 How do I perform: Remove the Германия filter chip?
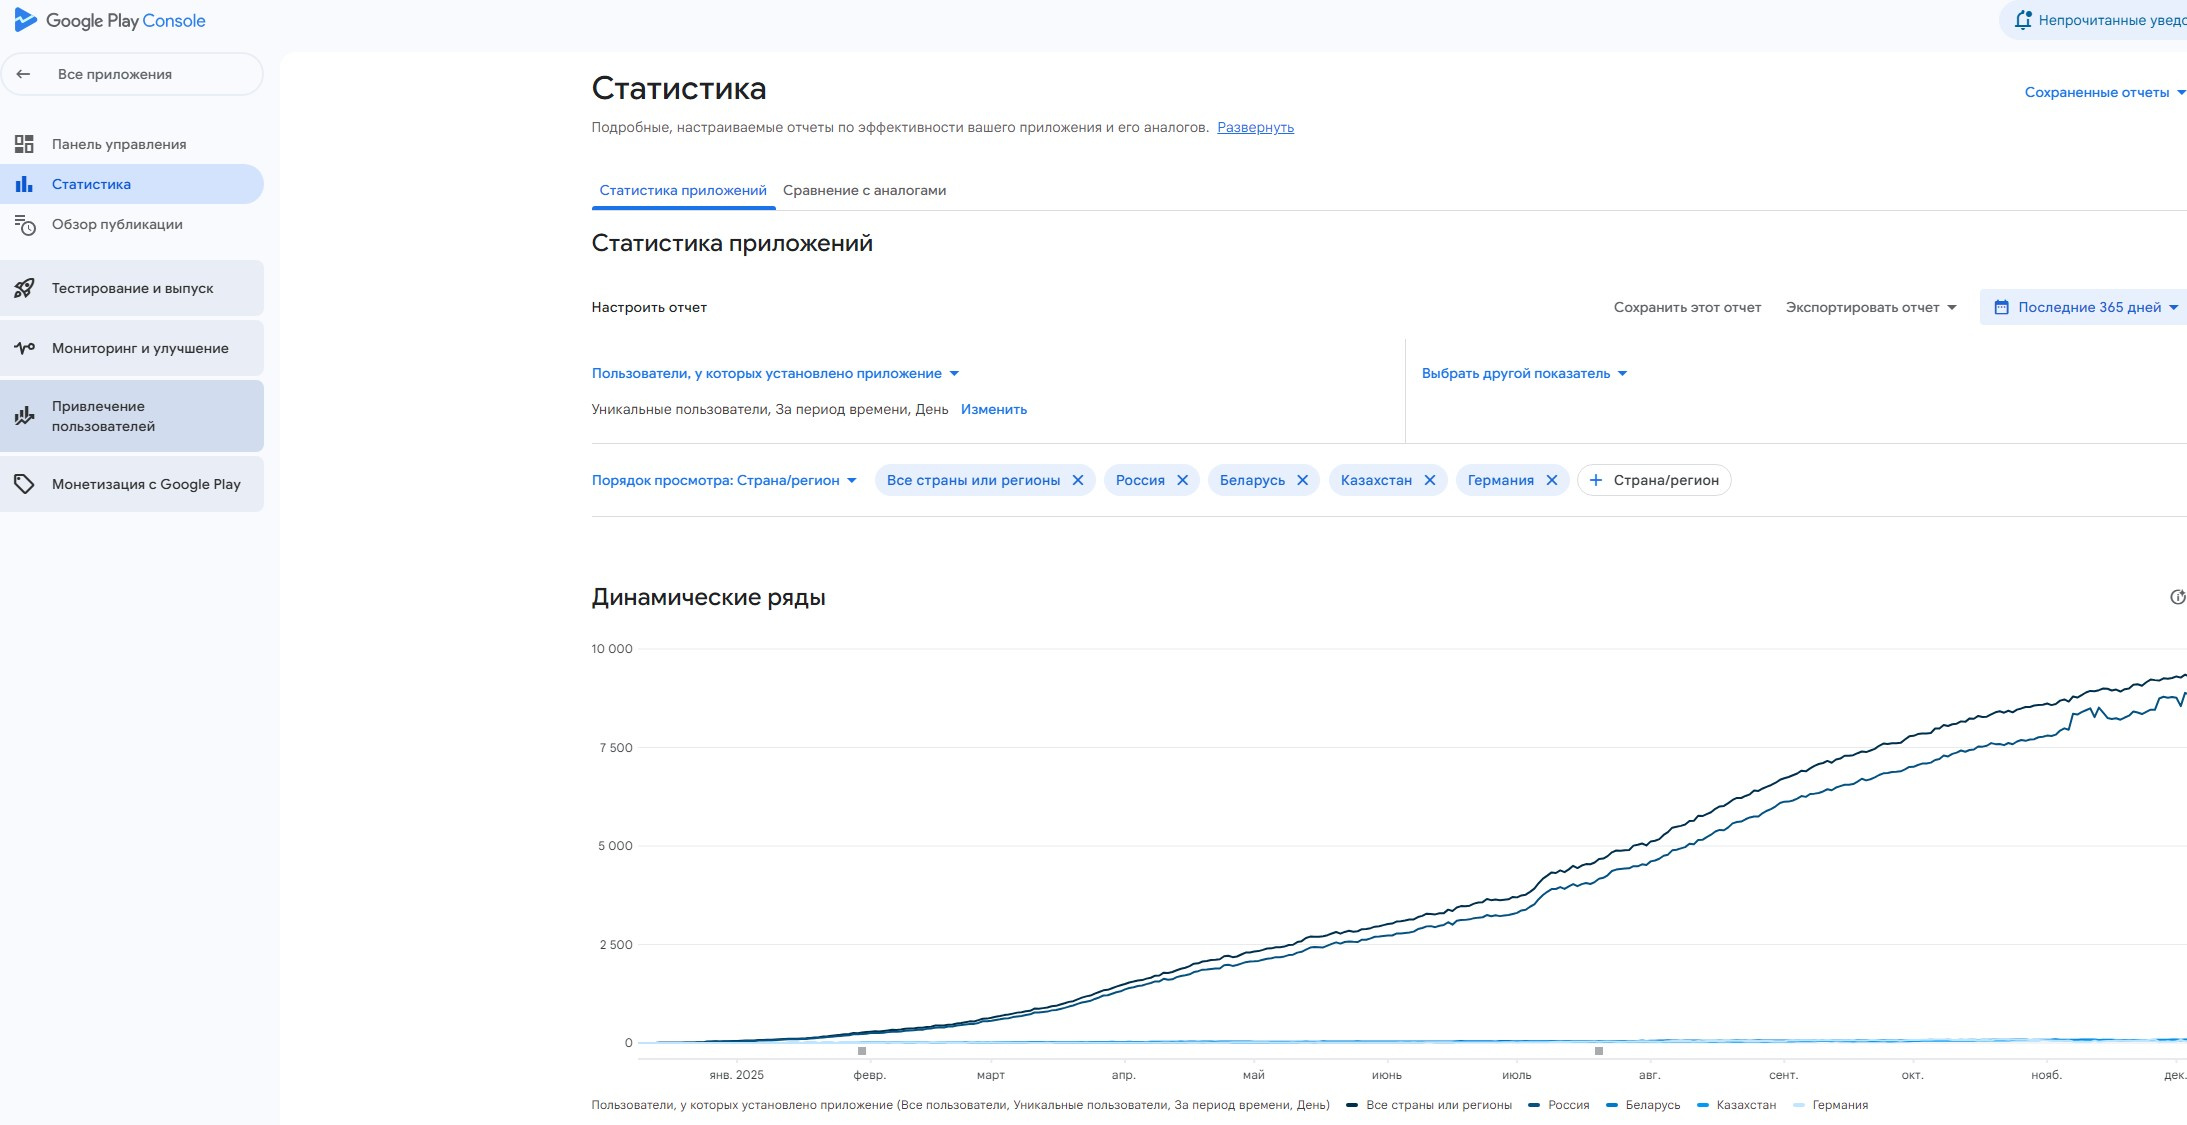coord(1551,480)
